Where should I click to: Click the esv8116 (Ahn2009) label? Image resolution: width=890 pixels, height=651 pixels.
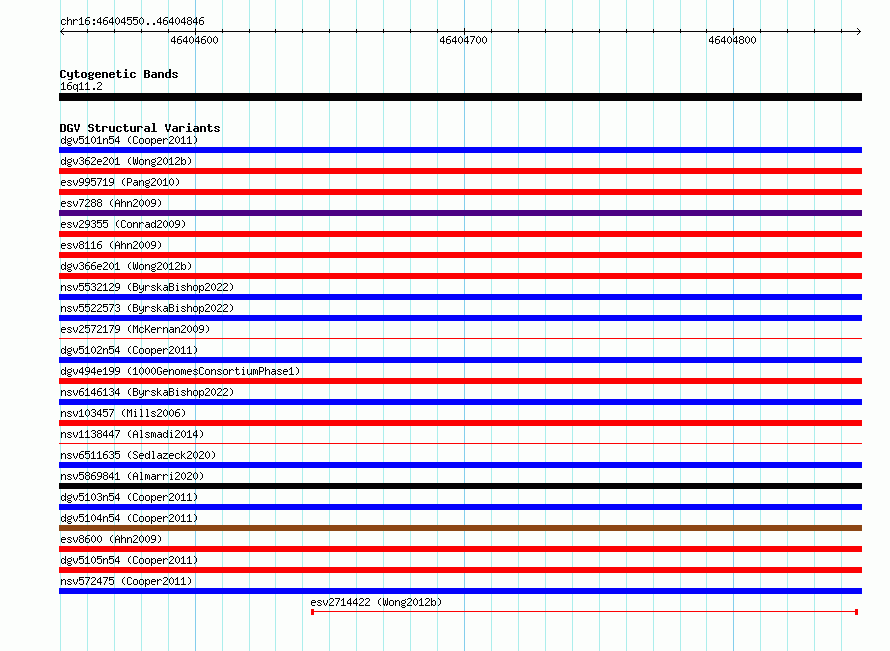pyautogui.click(x=111, y=245)
